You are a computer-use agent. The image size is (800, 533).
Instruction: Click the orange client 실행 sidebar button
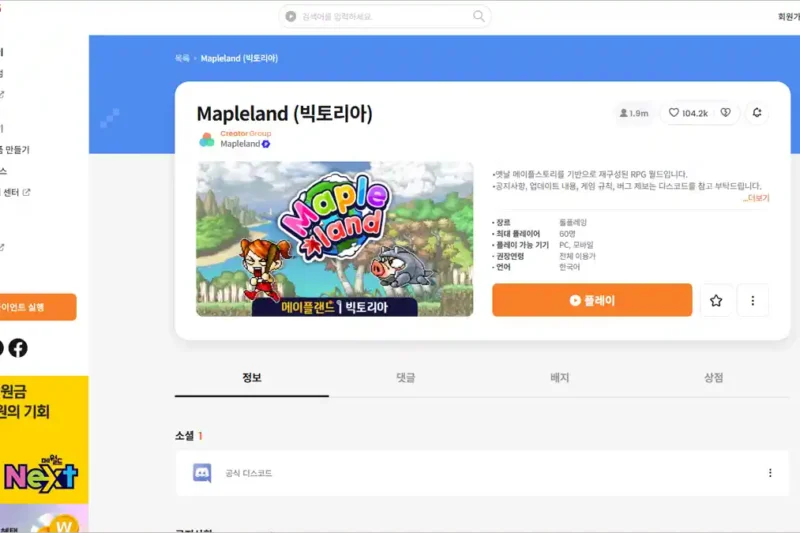37,307
